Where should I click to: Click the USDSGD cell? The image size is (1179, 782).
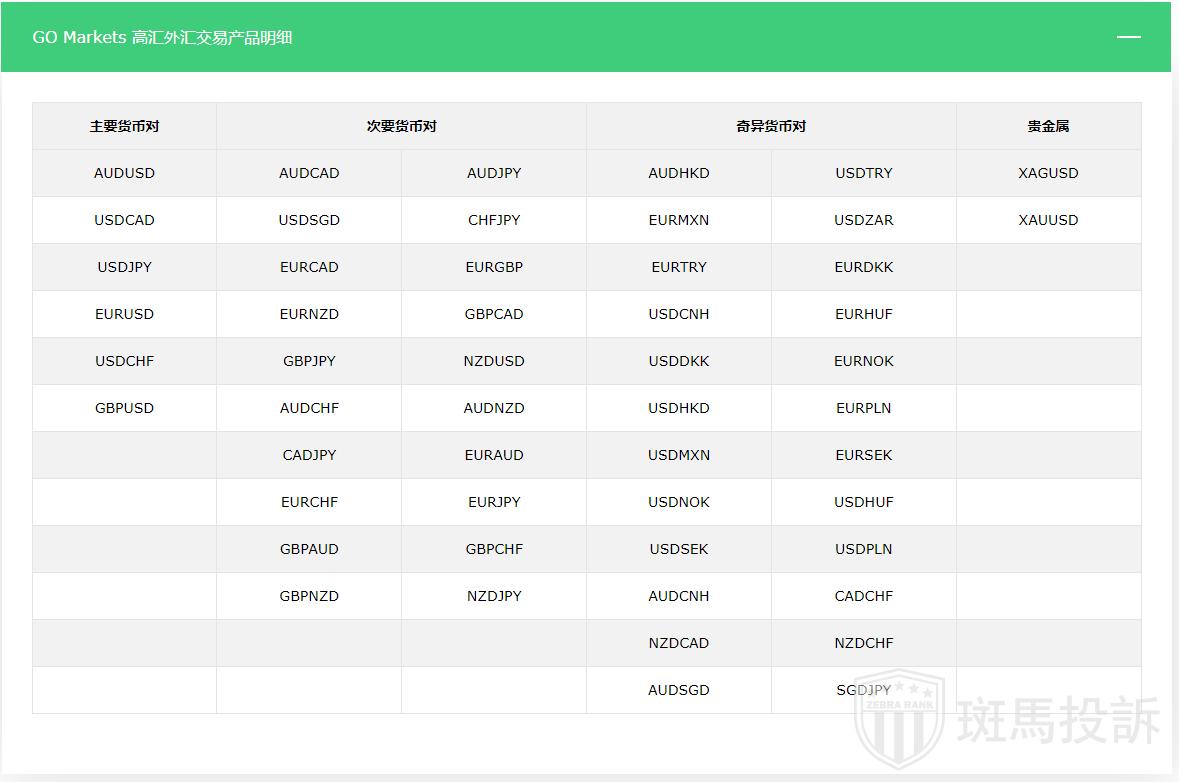[x=309, y=220]
